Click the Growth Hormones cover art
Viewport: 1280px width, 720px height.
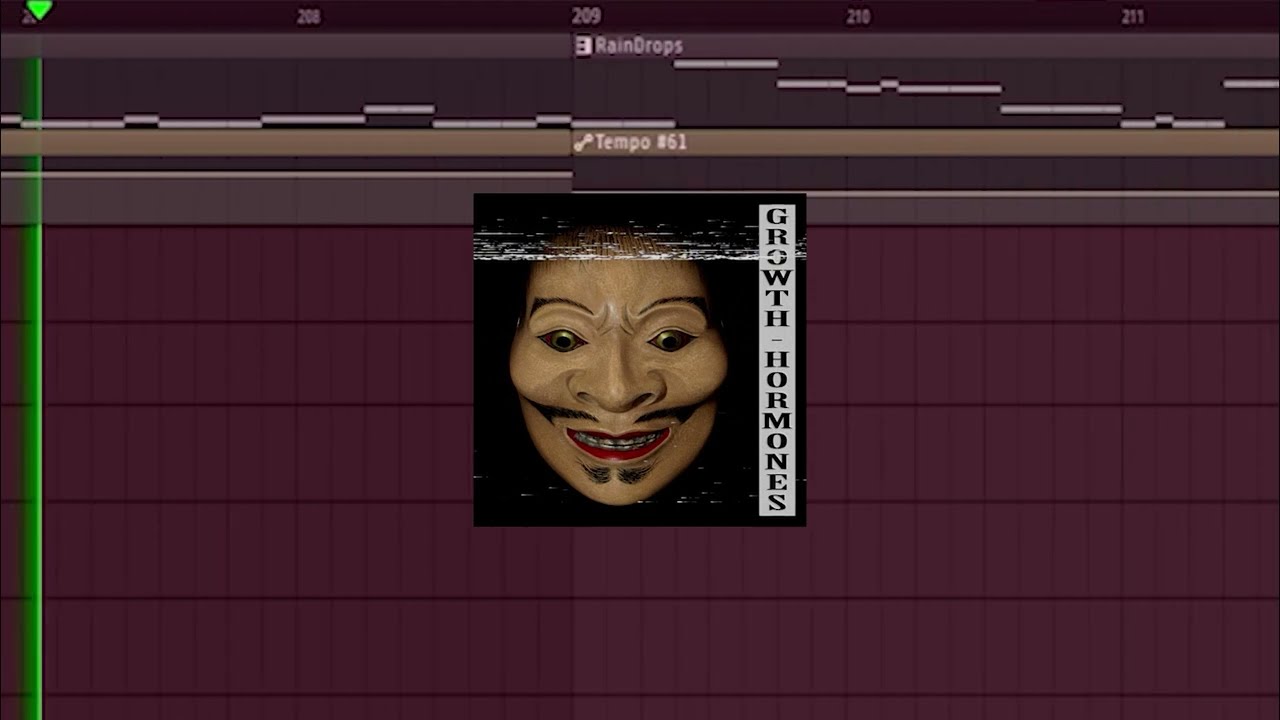pos(640,360)
